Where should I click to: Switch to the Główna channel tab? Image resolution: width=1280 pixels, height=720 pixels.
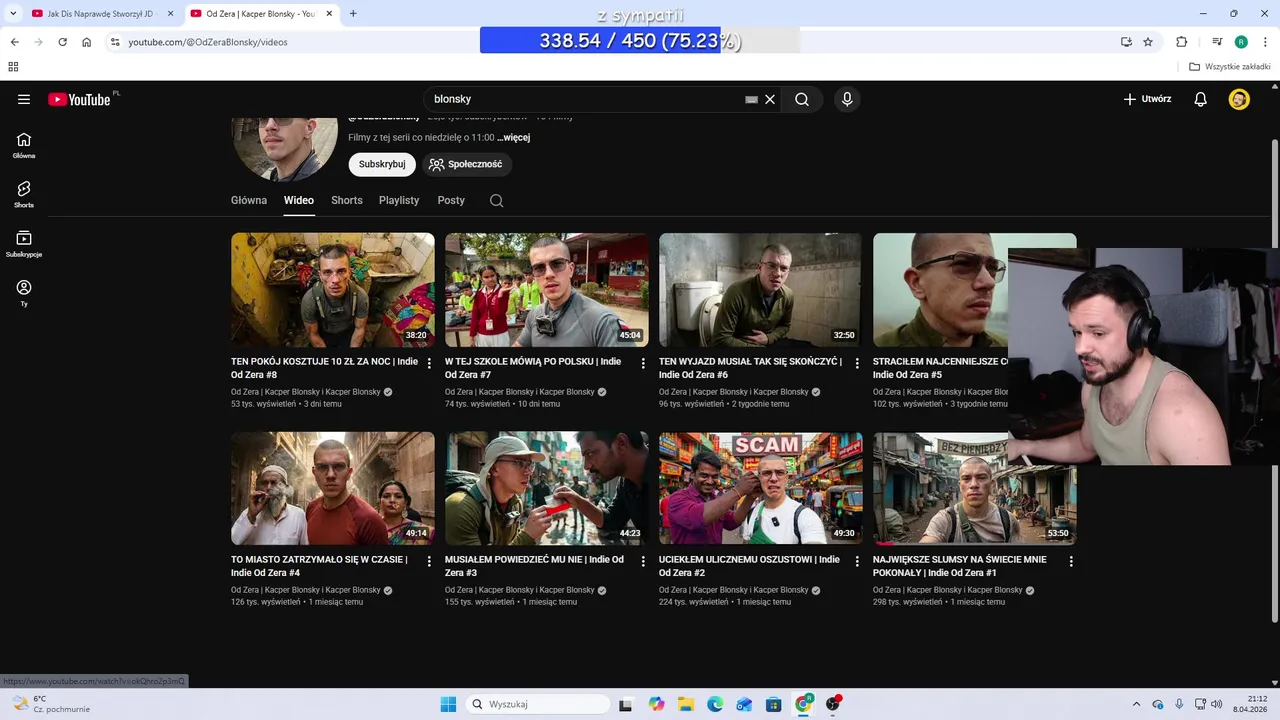pos(249,200)
